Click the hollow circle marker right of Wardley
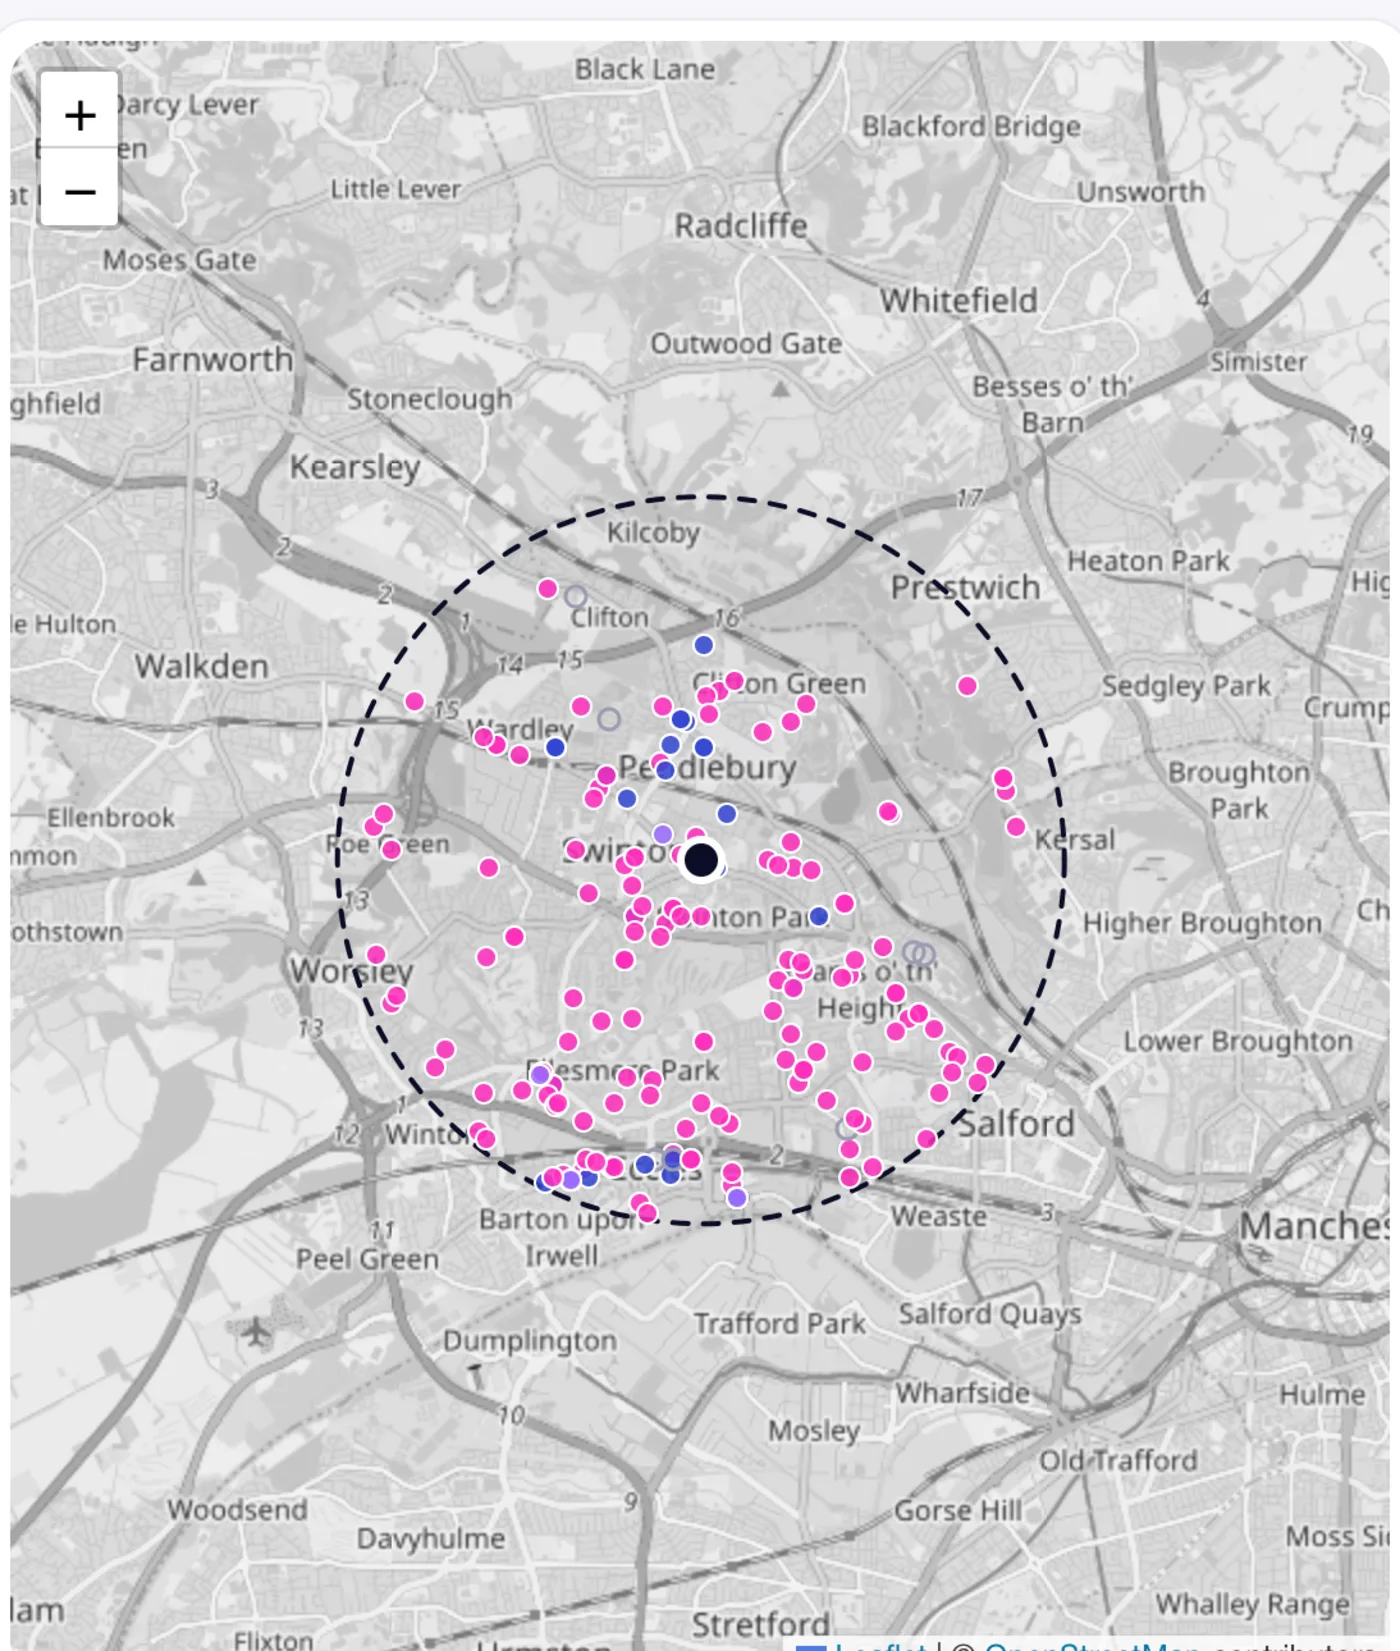The image size is (1400, 1651). tap(609, 719)
